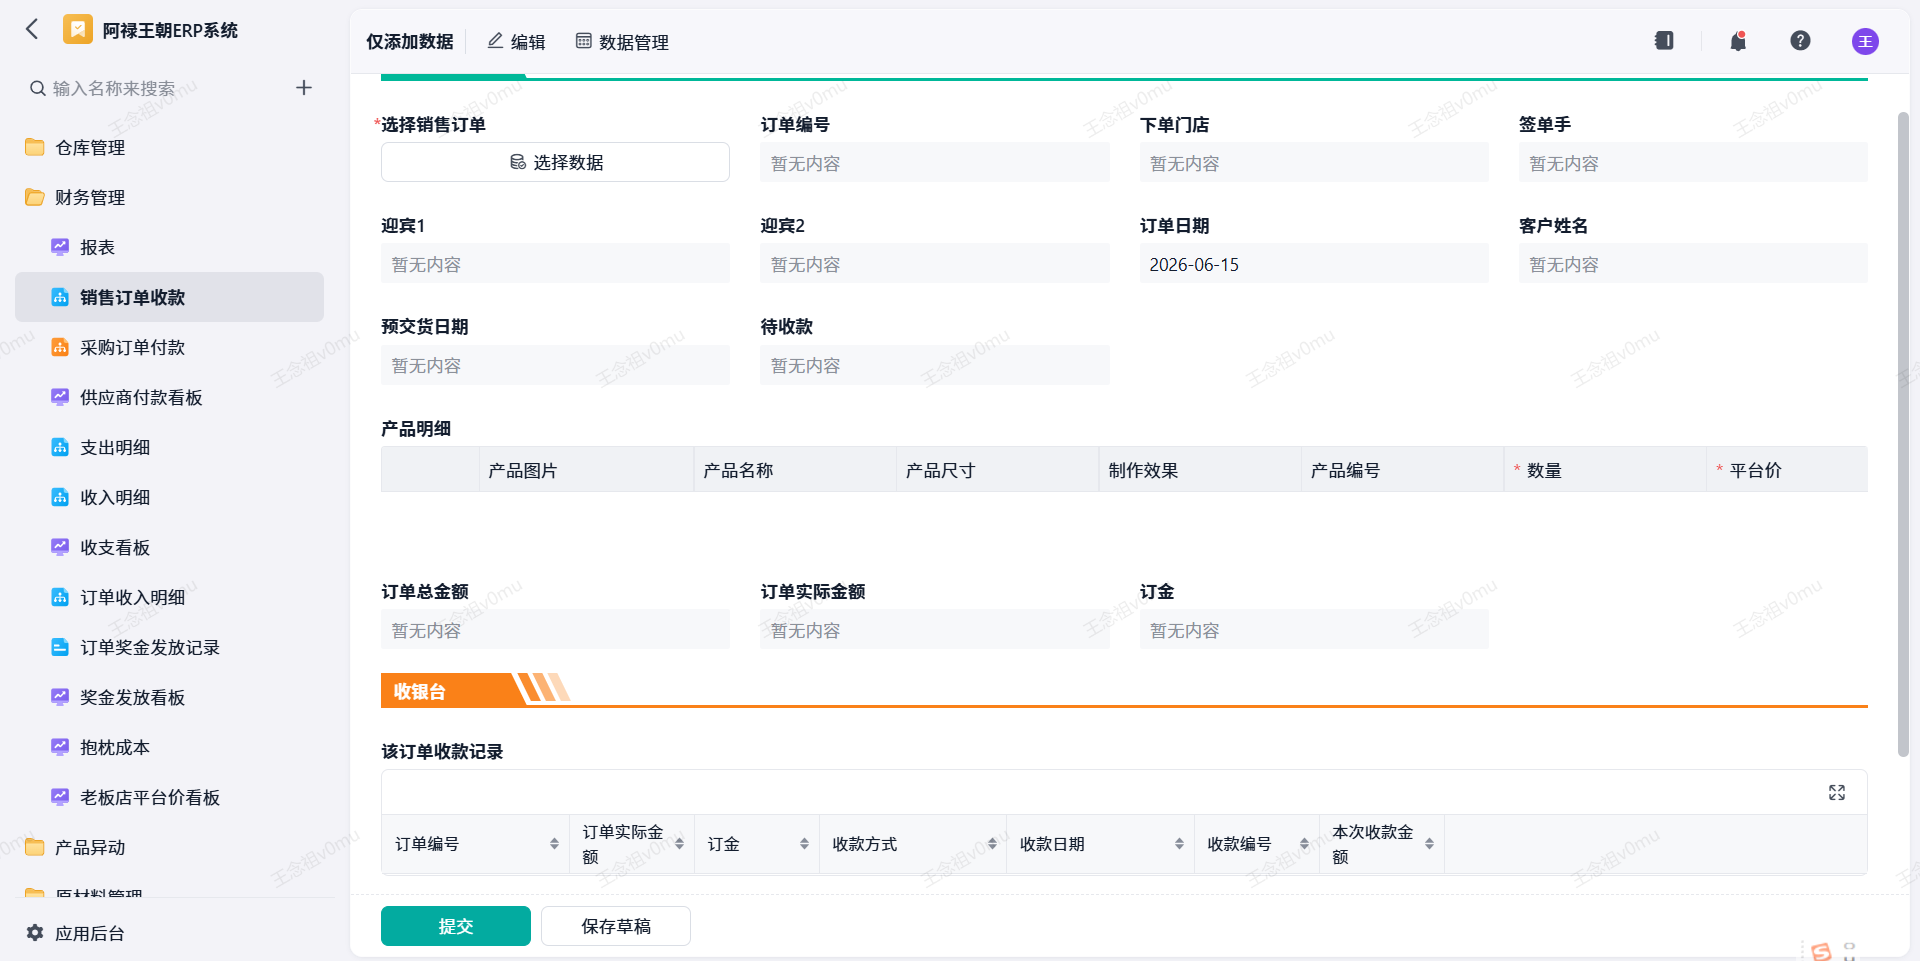The height and width of the screenshot is (961, 1920).
Task: Click the 订单总金额 field
Action: point(555,630)
